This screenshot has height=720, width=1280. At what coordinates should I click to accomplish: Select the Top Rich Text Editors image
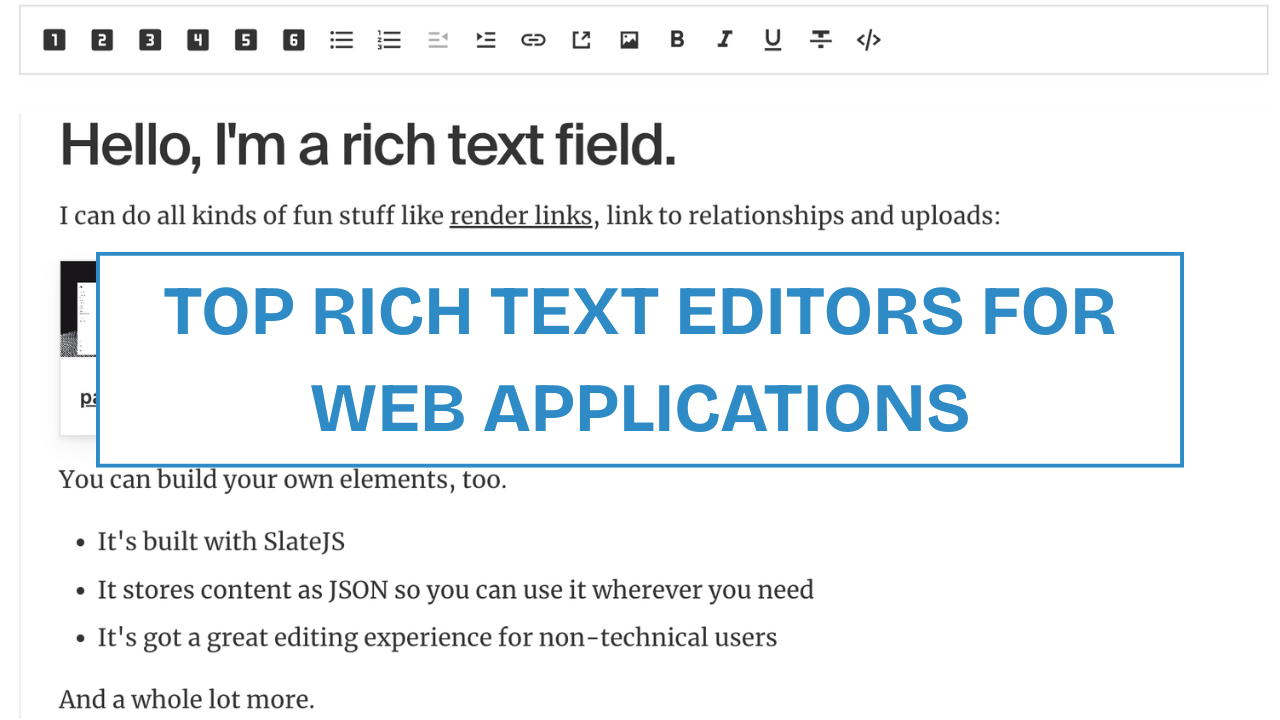(x=640, y=359)
